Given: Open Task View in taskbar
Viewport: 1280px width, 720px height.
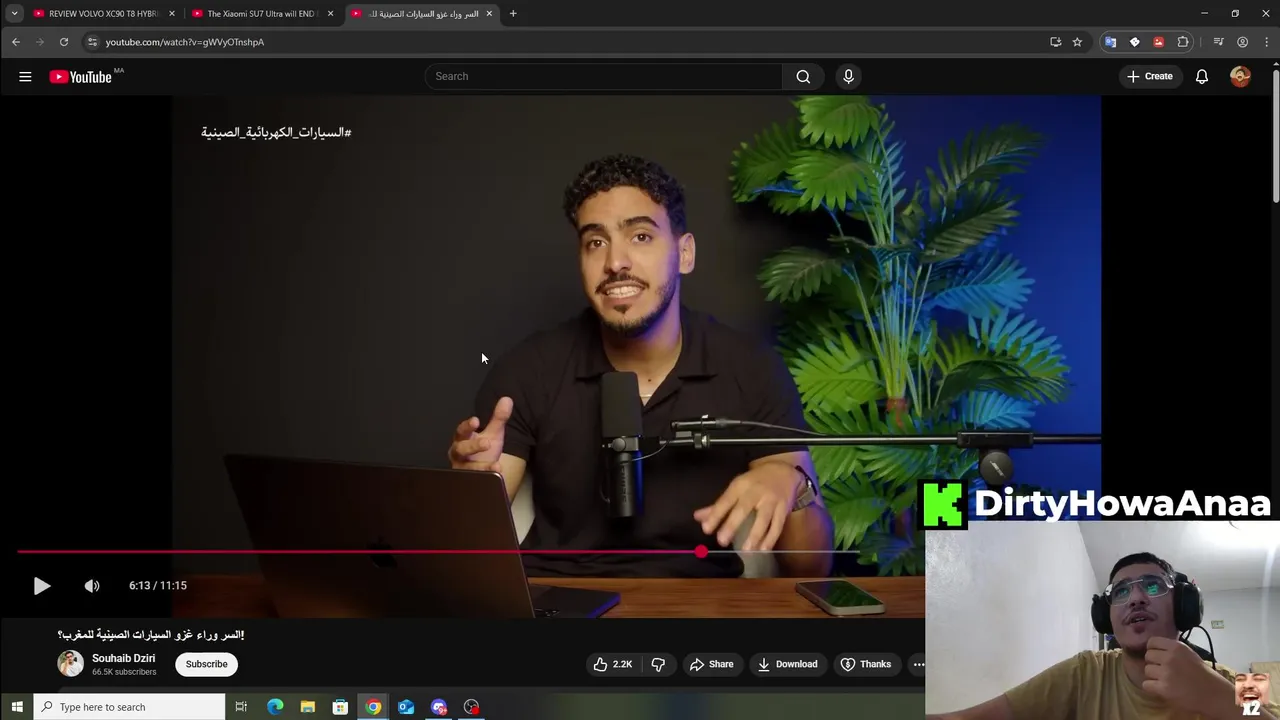Looking at the screenshot, I should 241,707.
